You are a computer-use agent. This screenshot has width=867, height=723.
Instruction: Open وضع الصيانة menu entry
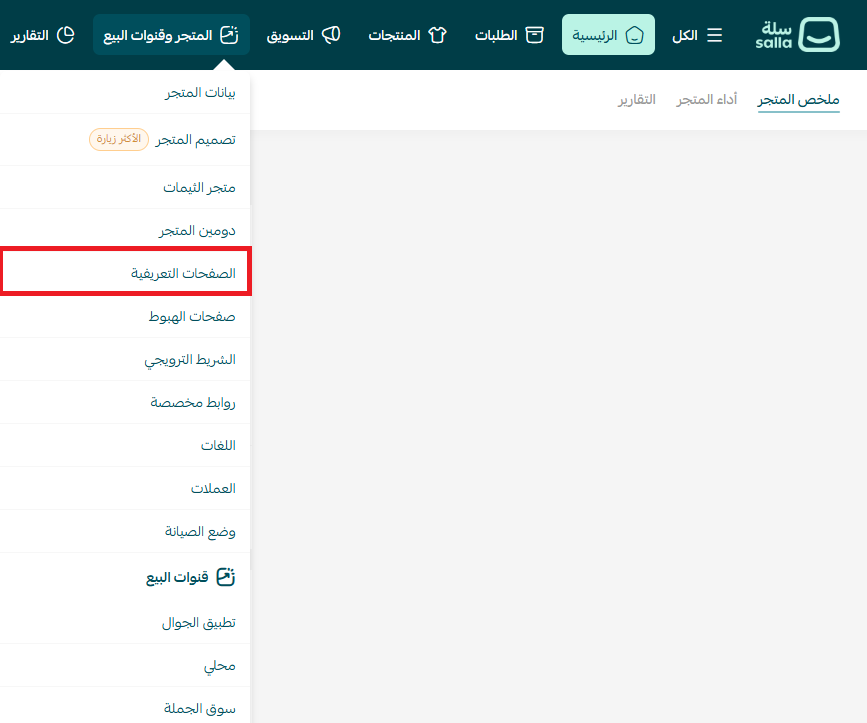[x=125, y=531]
